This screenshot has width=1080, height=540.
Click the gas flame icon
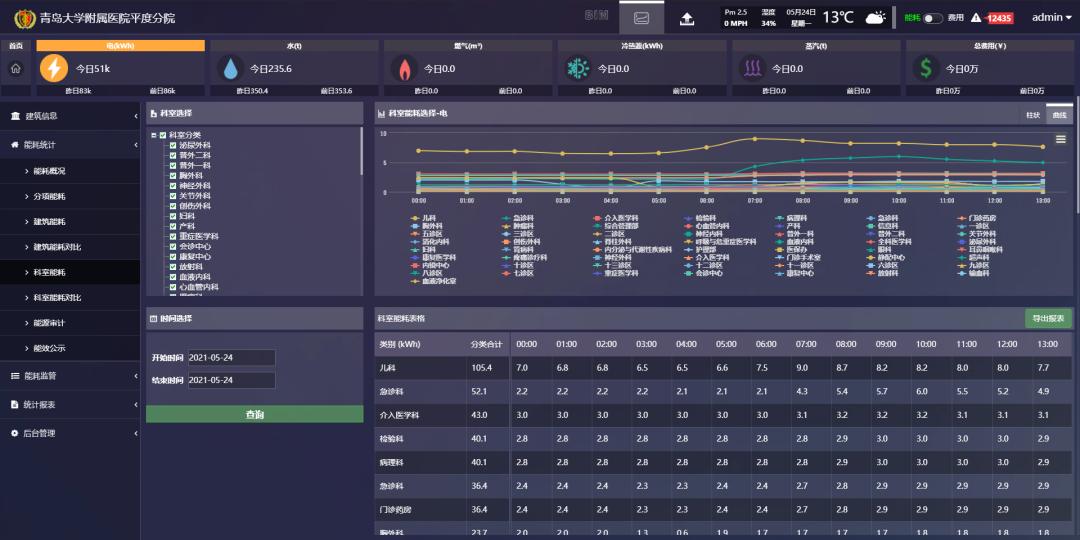(x=404, y=68)
